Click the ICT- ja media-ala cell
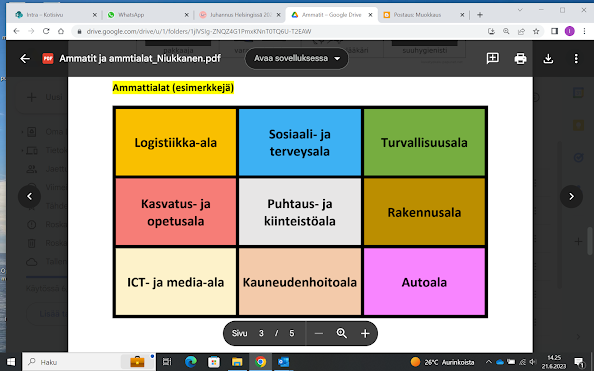This screenshot has height=371, width=594. [176, 282]
